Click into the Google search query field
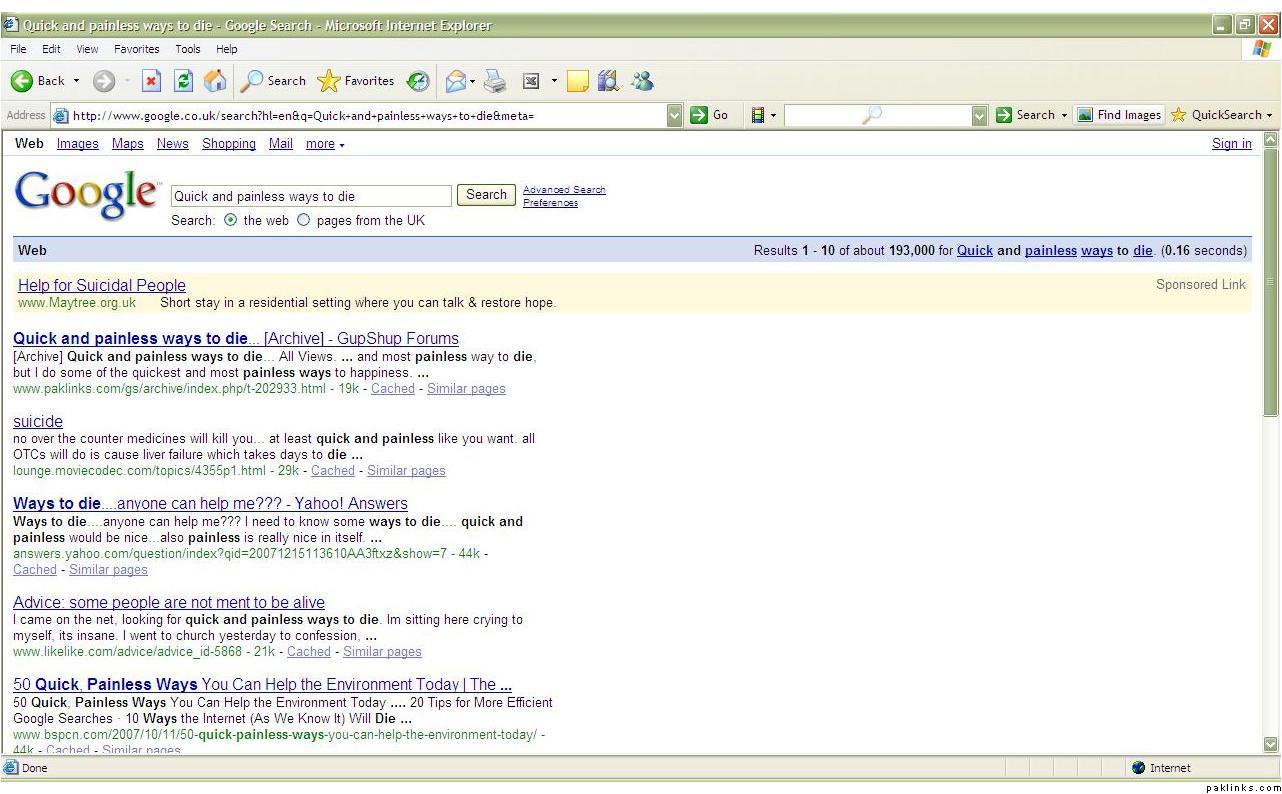1282x794 pixels. (x=311, y=196)
